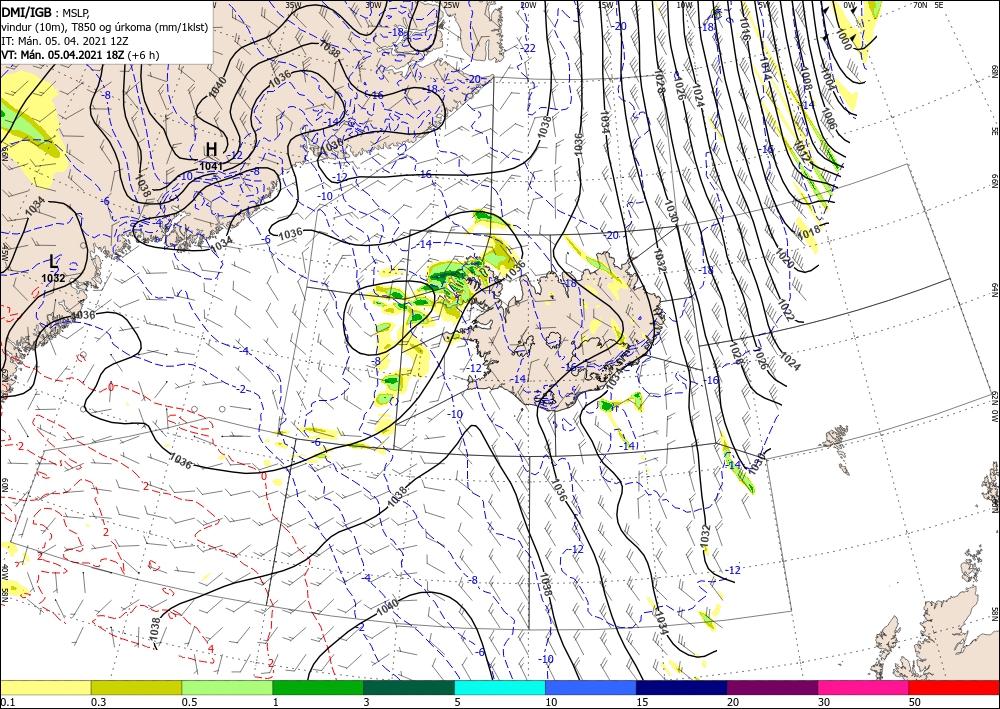Click the '1022' isobar label
The height and width of the screenshot is (709, 1000).
(x=786, y=312)
